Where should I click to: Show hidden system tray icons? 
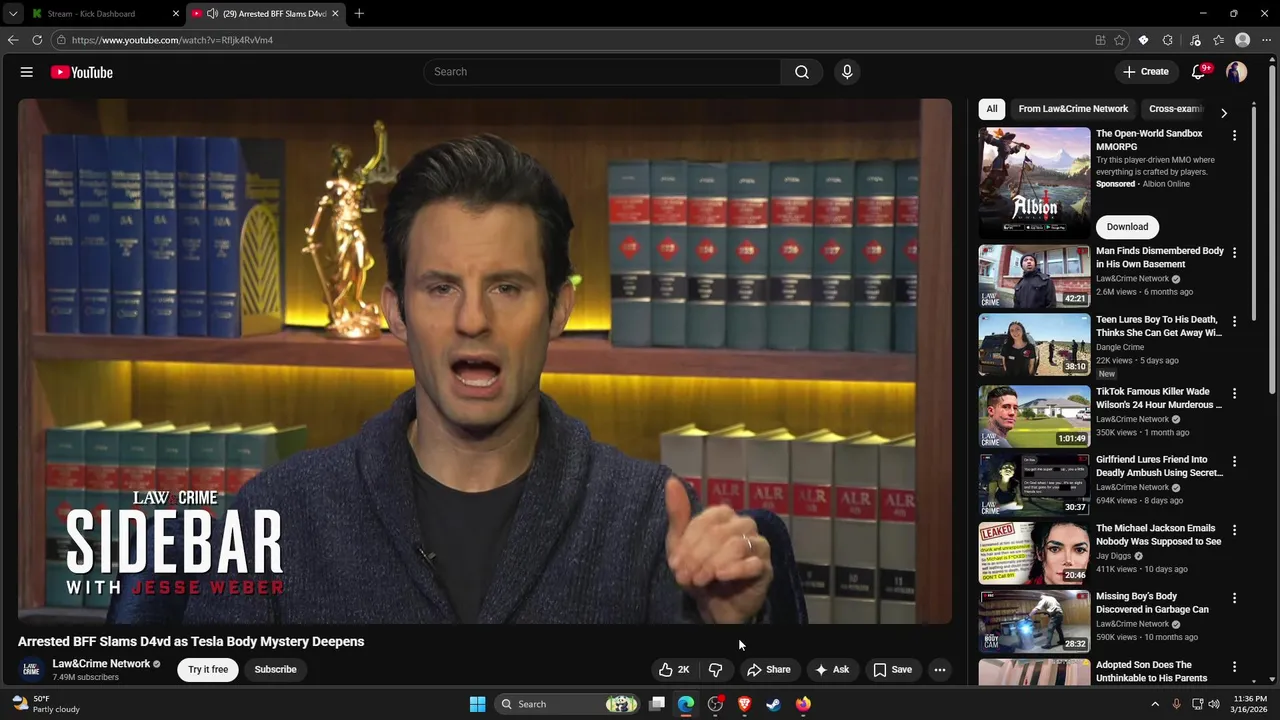click(1155, 704)
